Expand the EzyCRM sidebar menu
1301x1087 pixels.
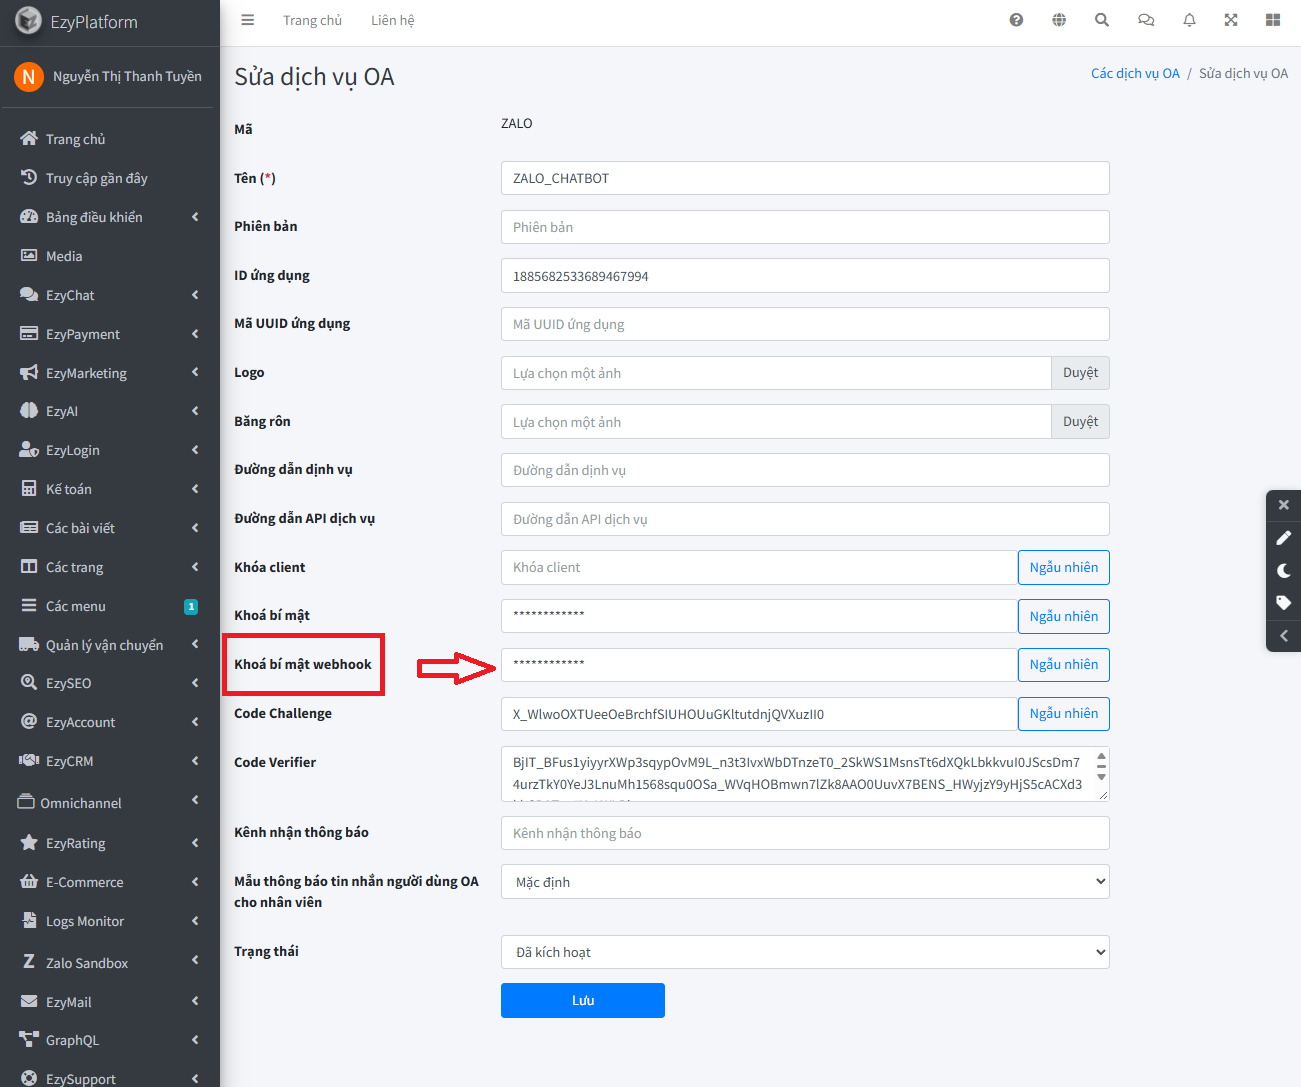point(110,761)
